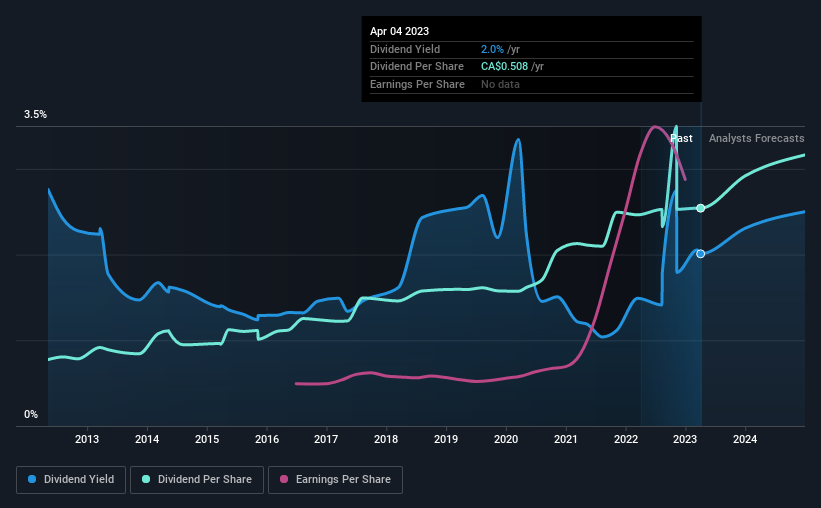The height and width of the screenshot is (508, 821).
Task: Click the 2021 x-axis label
Action: pyautogui.click(x=566, y=439)
